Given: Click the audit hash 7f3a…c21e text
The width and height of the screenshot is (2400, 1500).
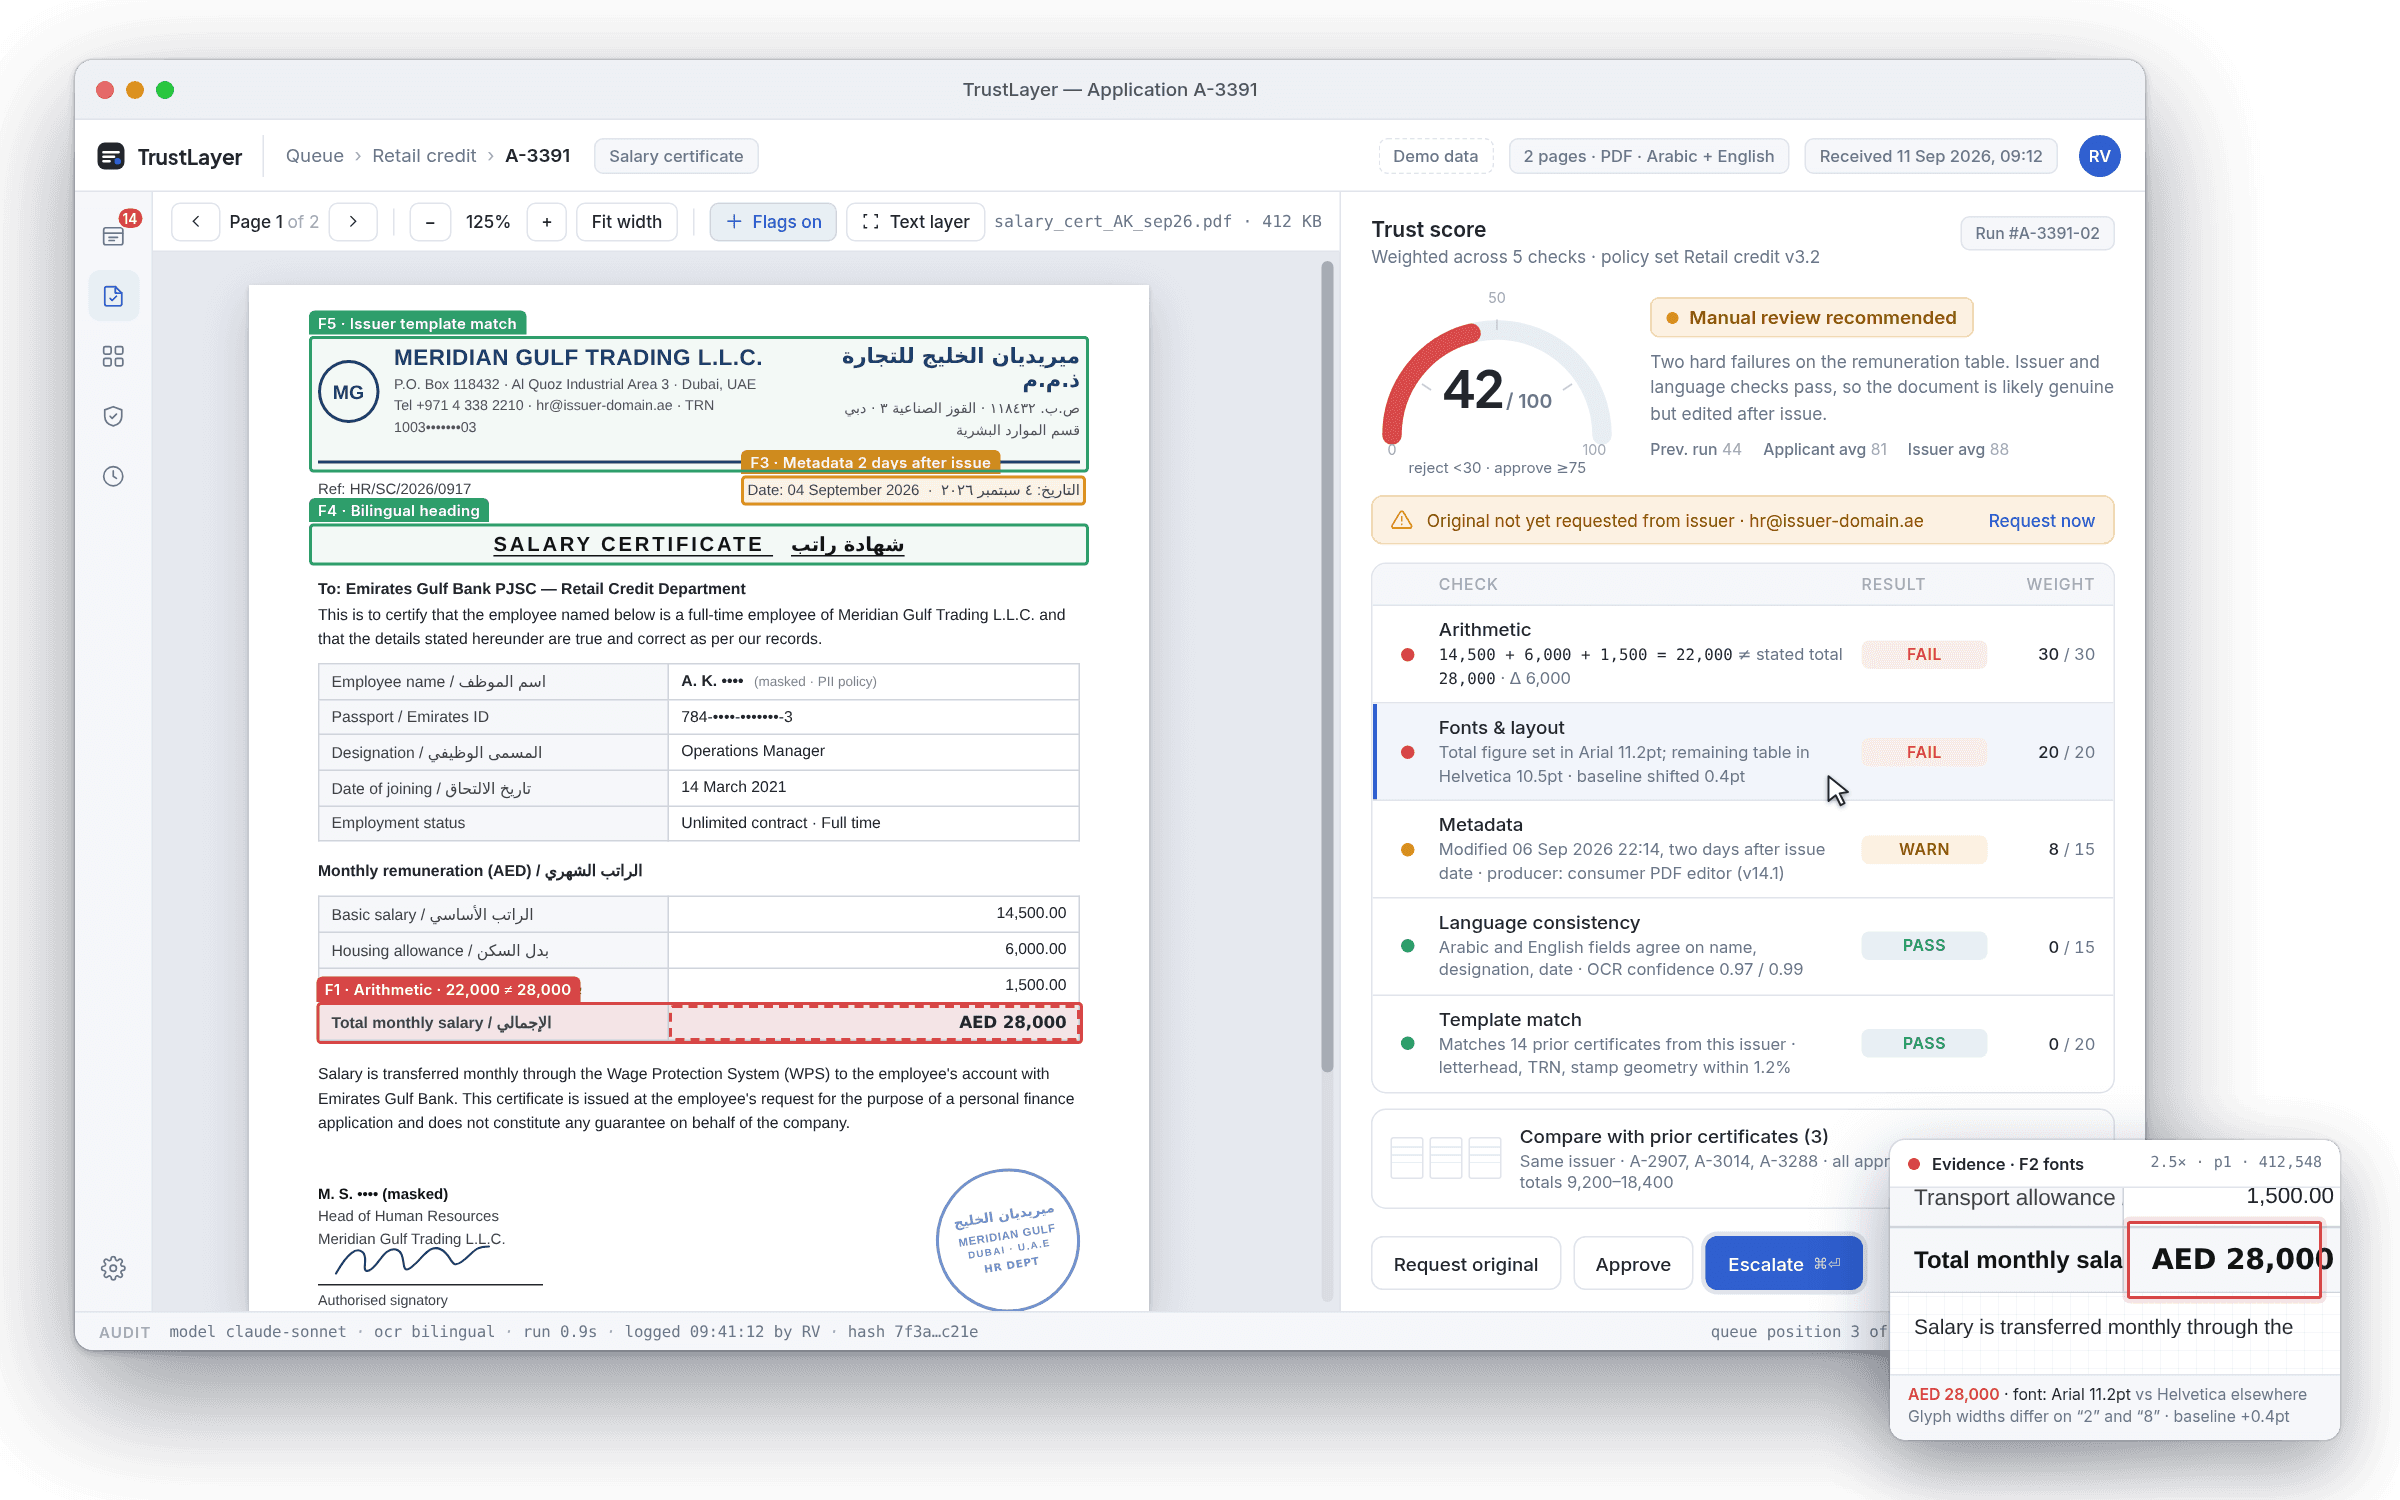Looking at the screenshot, I should tap(913, 1331).
